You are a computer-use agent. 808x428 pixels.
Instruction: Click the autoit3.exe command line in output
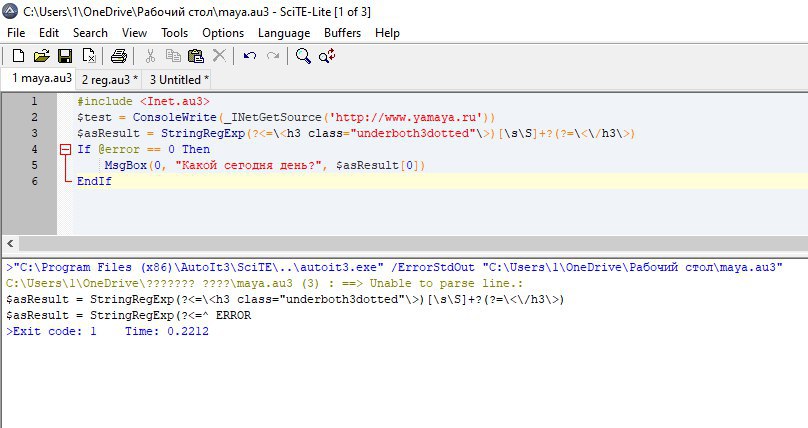pyautogui.click(x=394, y=267)
